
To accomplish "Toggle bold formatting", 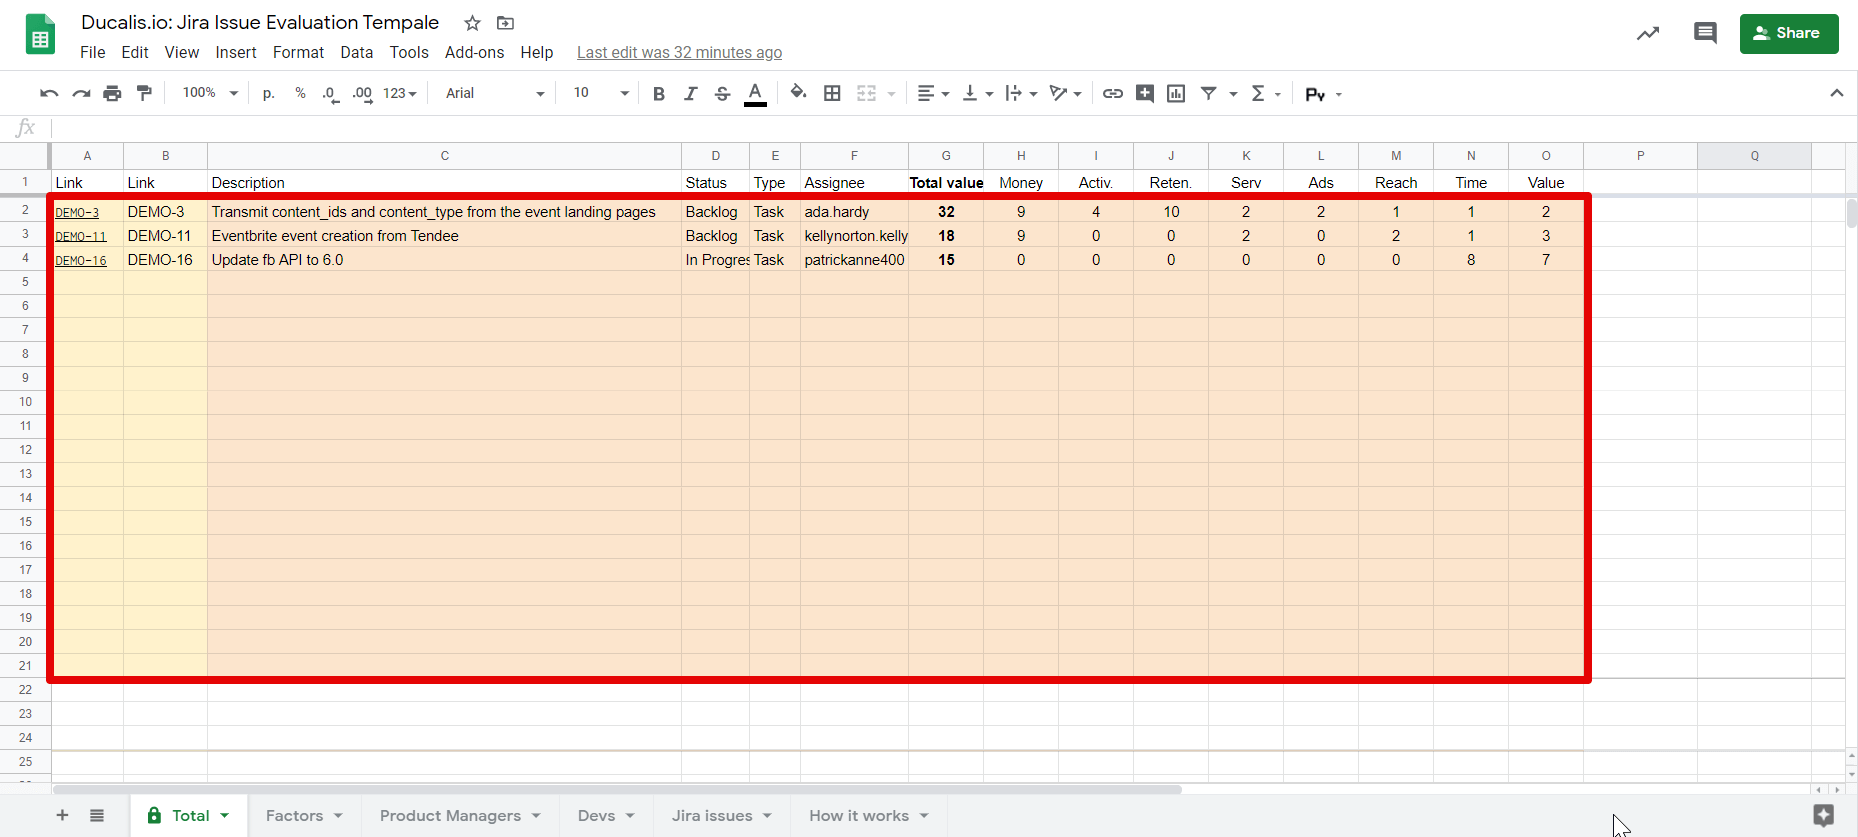I will 658,93.
